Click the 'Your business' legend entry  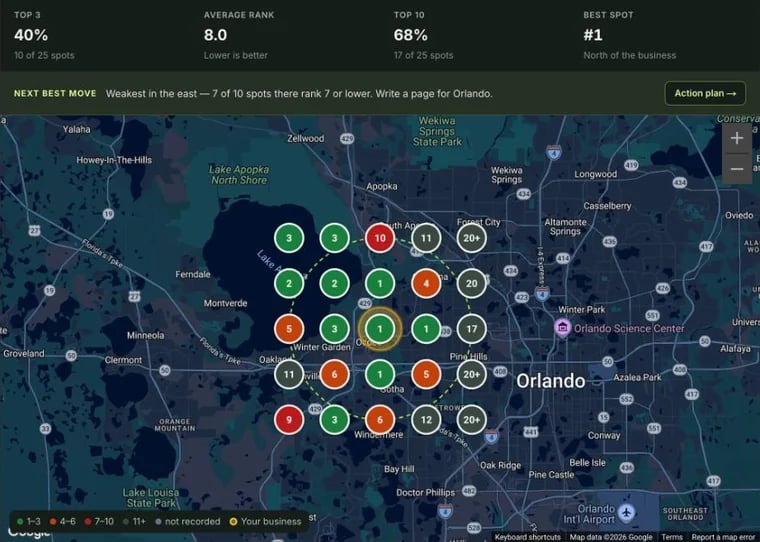click(265, 522)
